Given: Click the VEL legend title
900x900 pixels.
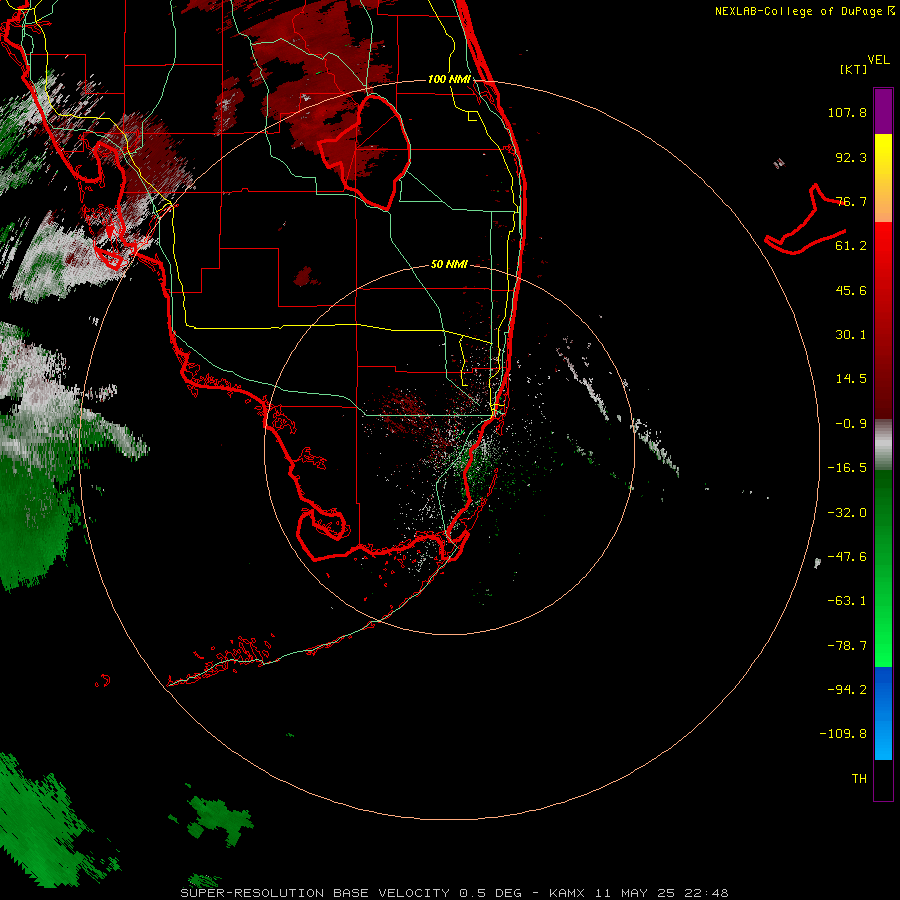Looking at the screenshot, I should [878, 60].
